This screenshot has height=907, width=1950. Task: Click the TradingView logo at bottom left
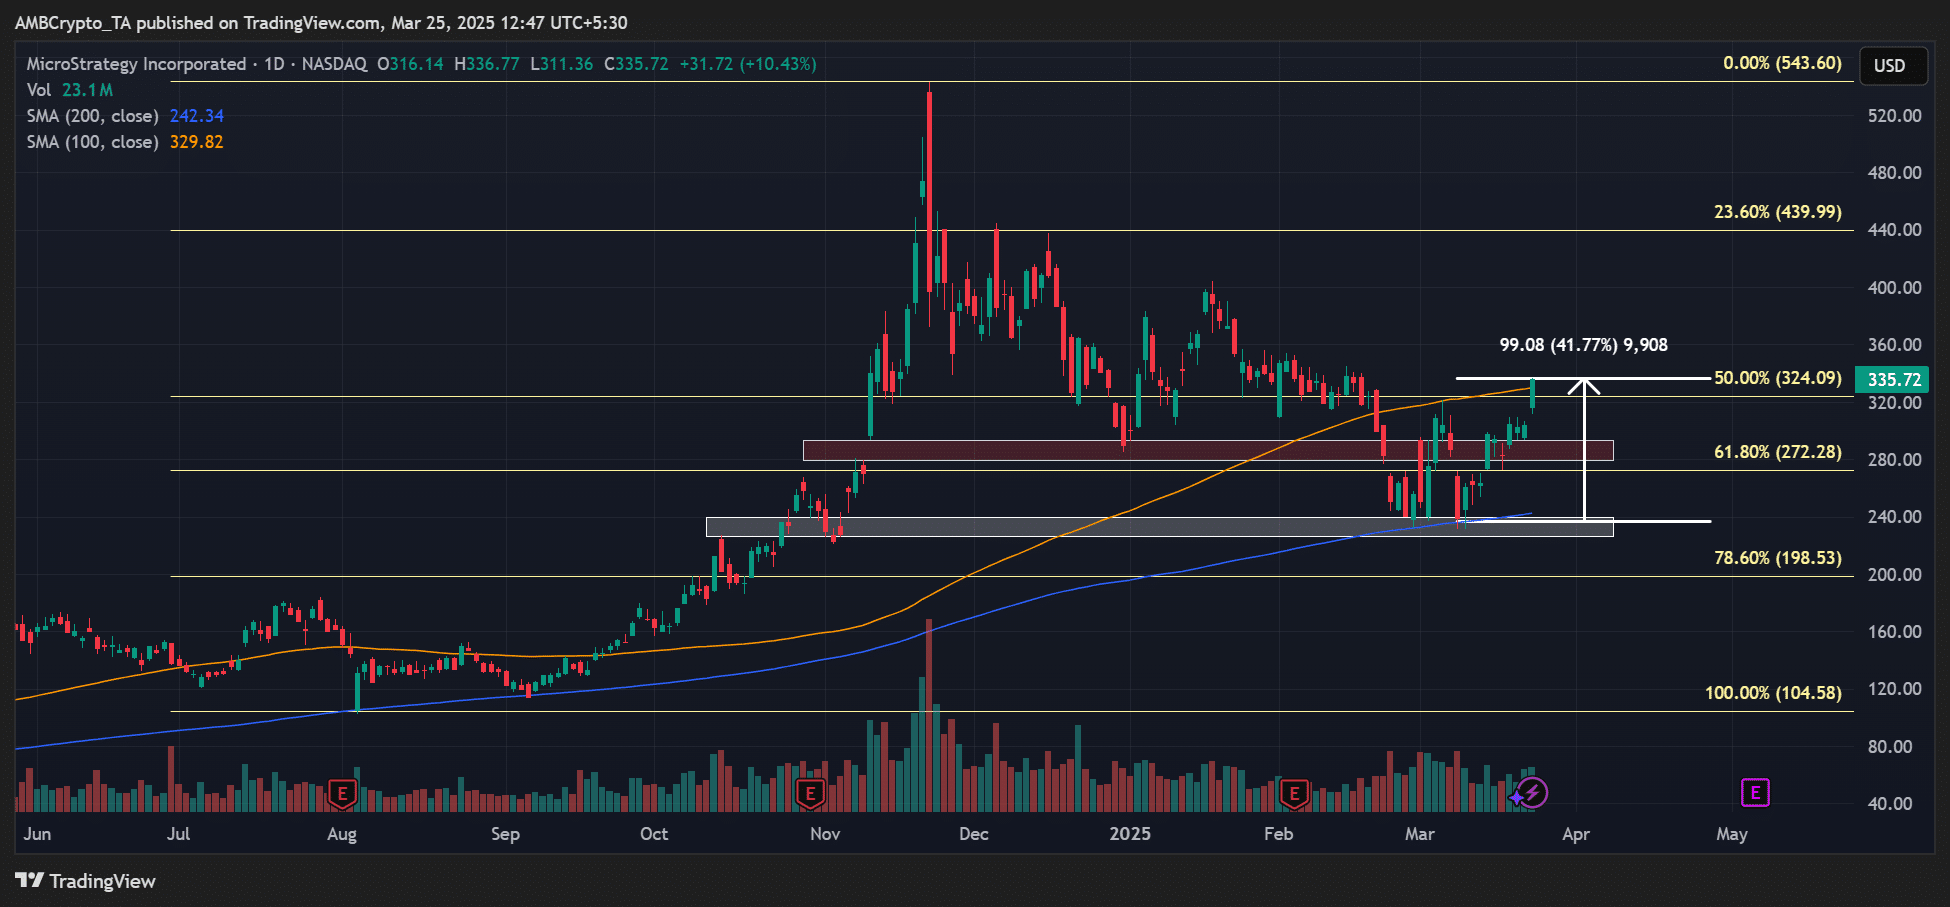click(86, 881)
